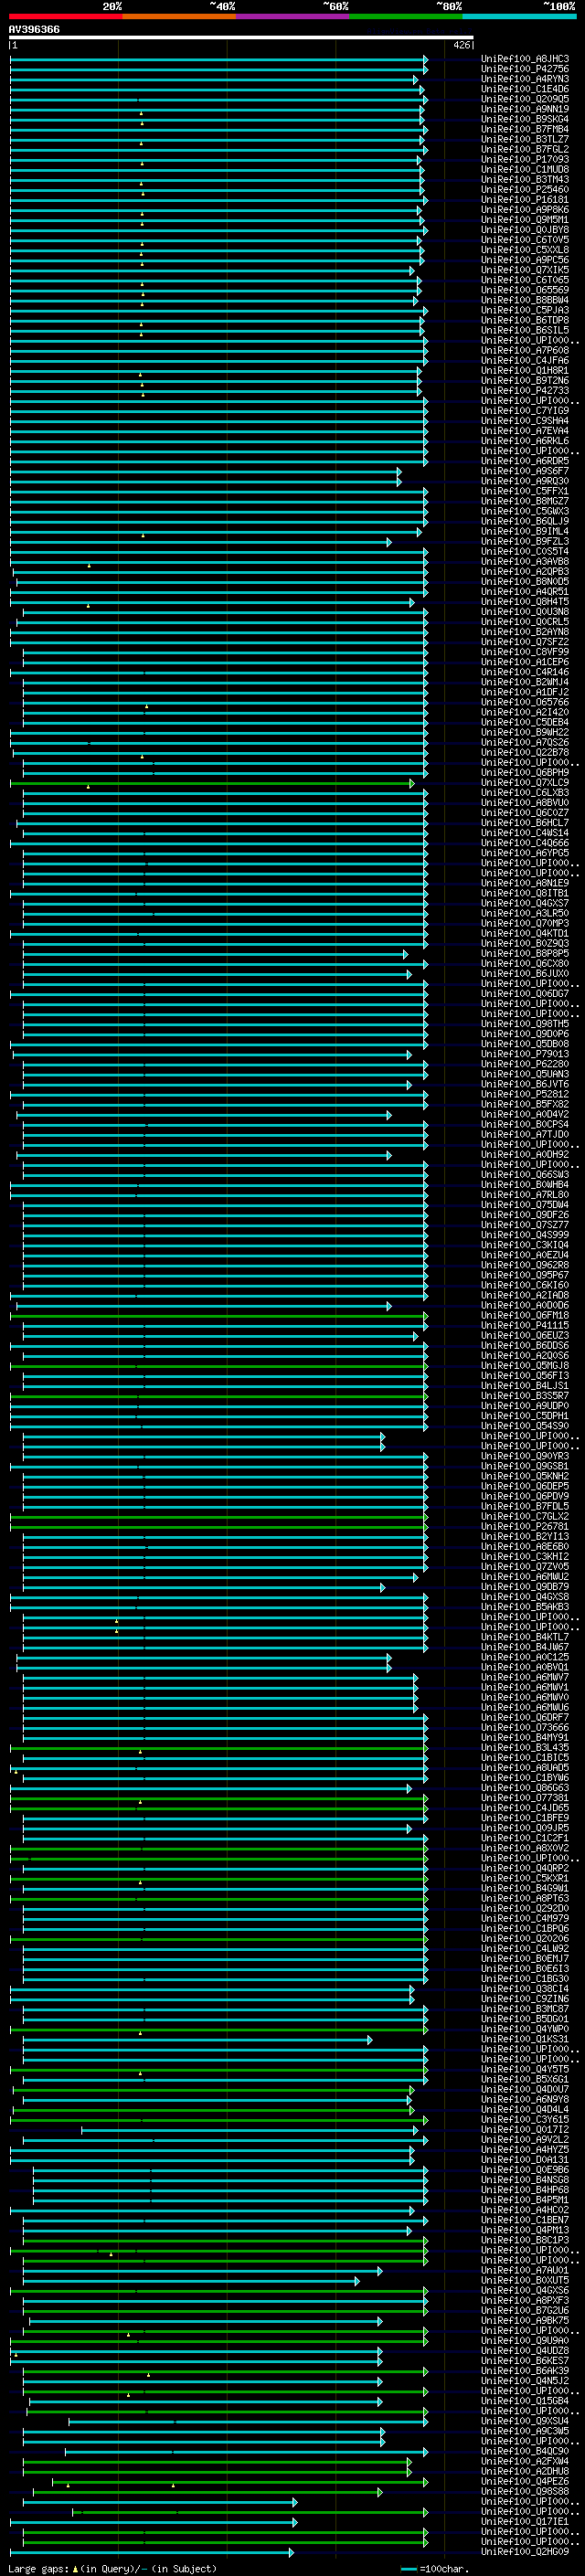
Task: Open hit UniRef100_A9S6F7
Action: [525, 471]
